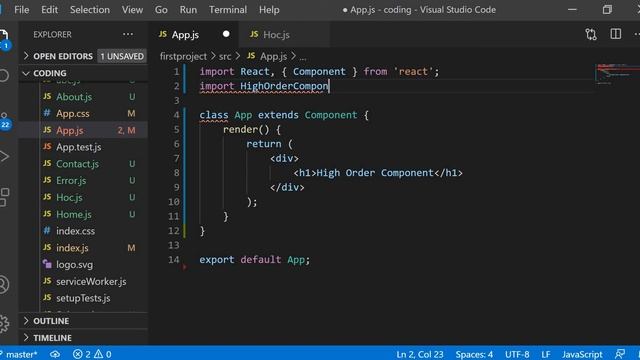Click line number 14 in the gutter
The width and height of the screenshot is (640, 360).
click(173, 260)
